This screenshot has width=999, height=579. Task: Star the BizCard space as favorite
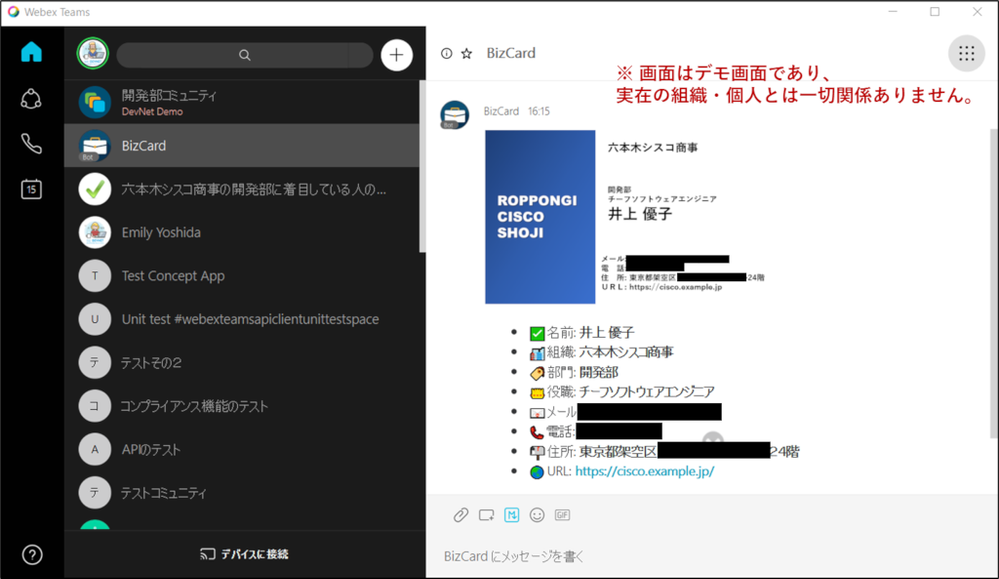pyautogui.click(x=466, y=54)
